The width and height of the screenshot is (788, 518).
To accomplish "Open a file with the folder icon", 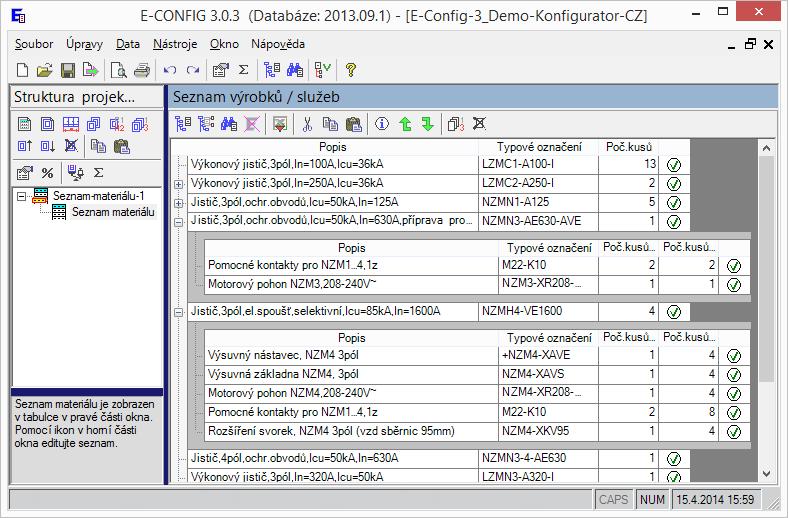I will tap(44, 70).
